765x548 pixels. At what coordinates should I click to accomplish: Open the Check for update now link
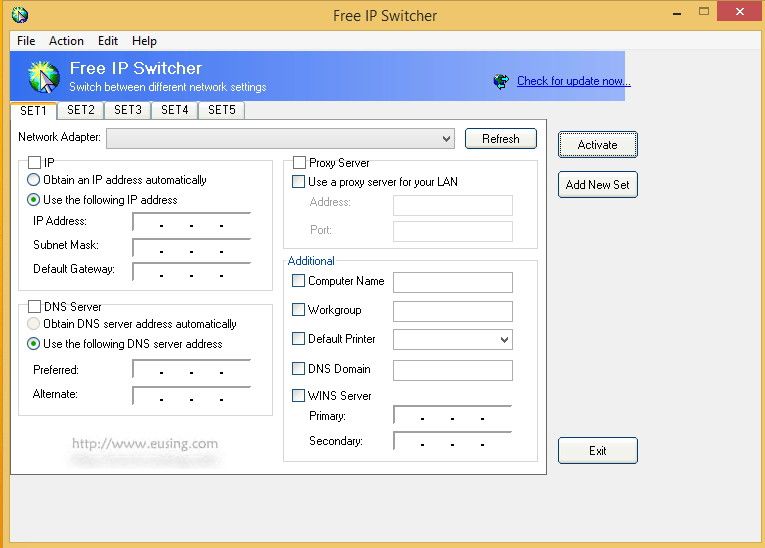[x=573, y=81]
